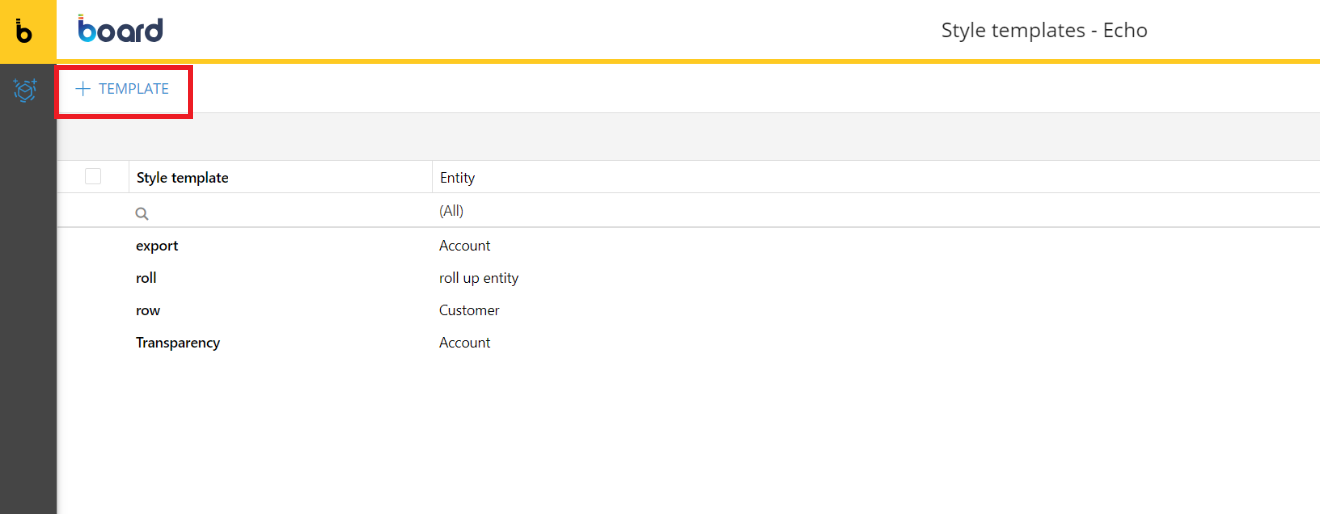Select the row style template
The width and height of the screenshot is (1320, 514).
click(x=148, y=310)
